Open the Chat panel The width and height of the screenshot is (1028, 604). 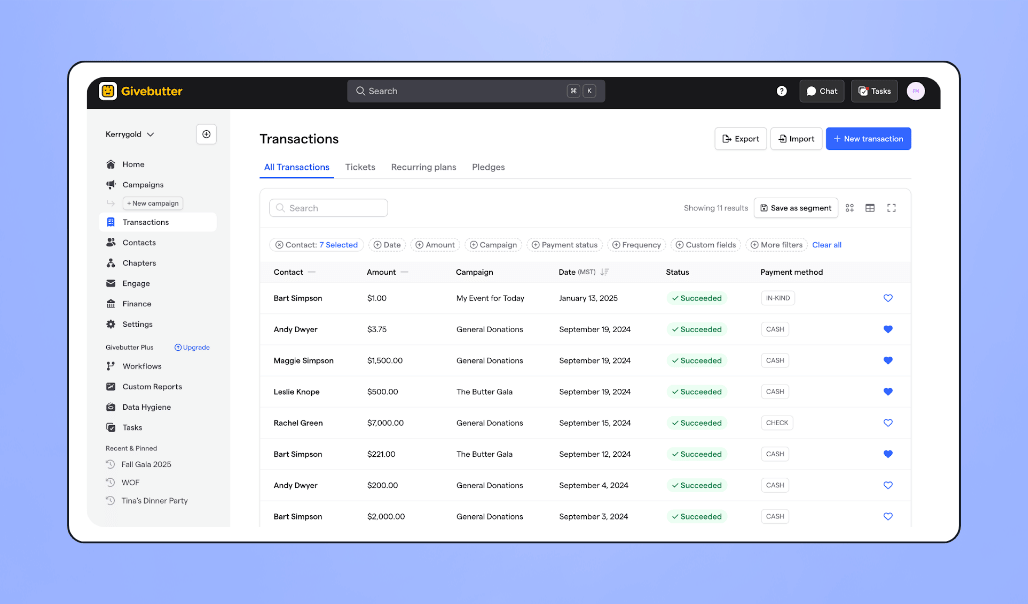(821, 90)
